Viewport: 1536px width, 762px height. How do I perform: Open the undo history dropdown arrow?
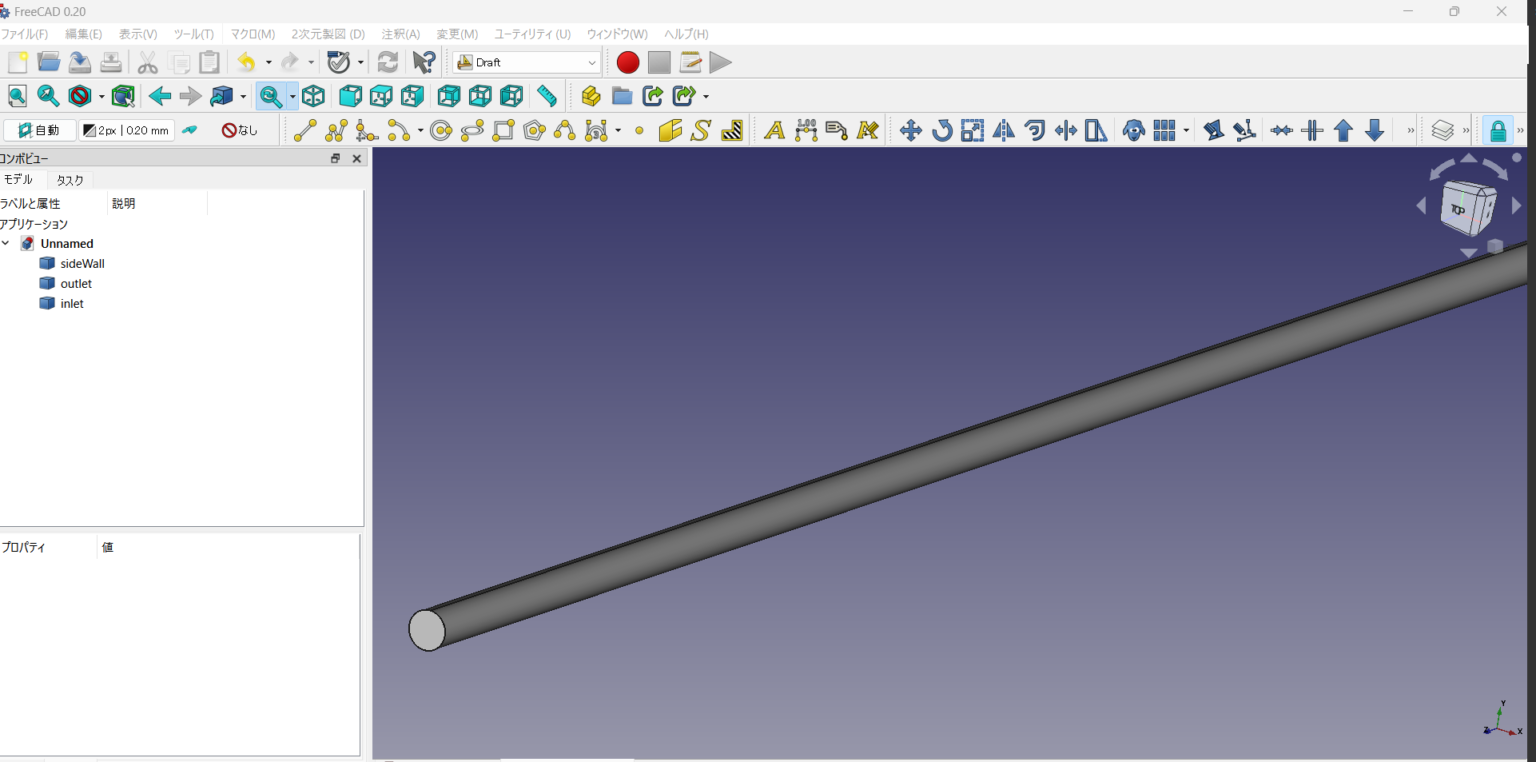tap(268, 62)
